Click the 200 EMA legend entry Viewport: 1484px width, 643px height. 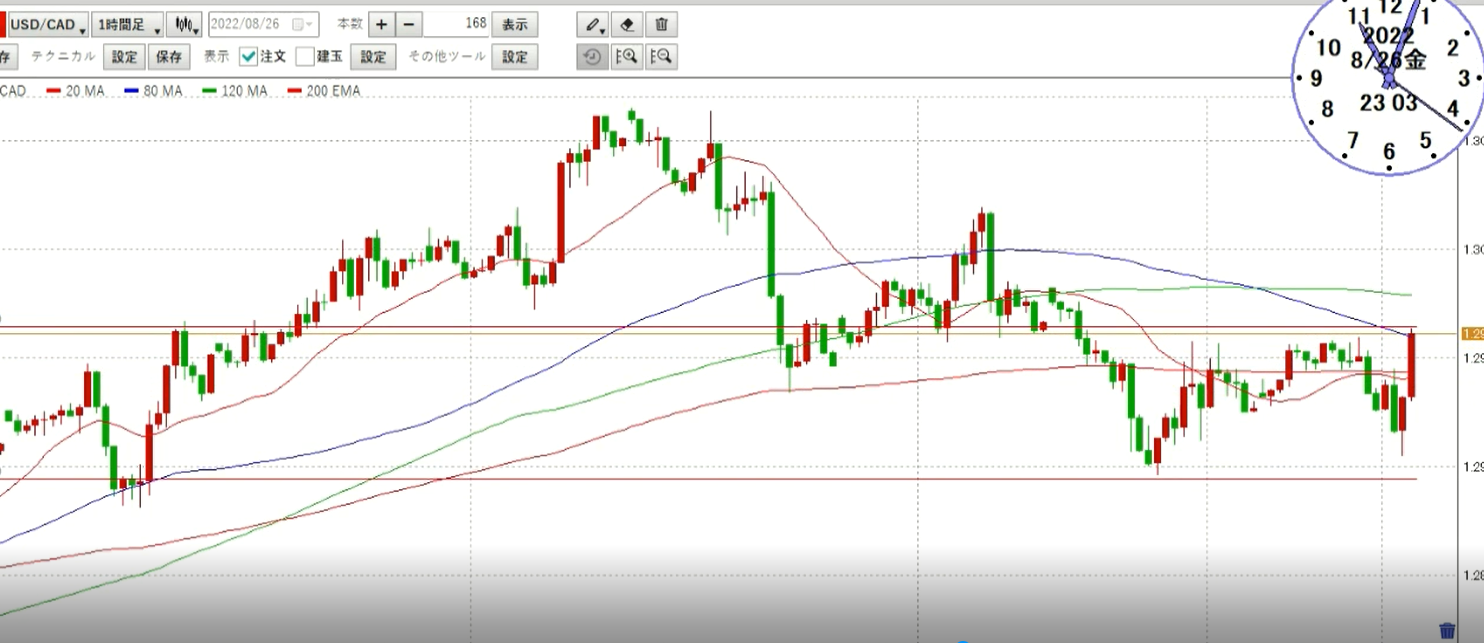point(324,91)
